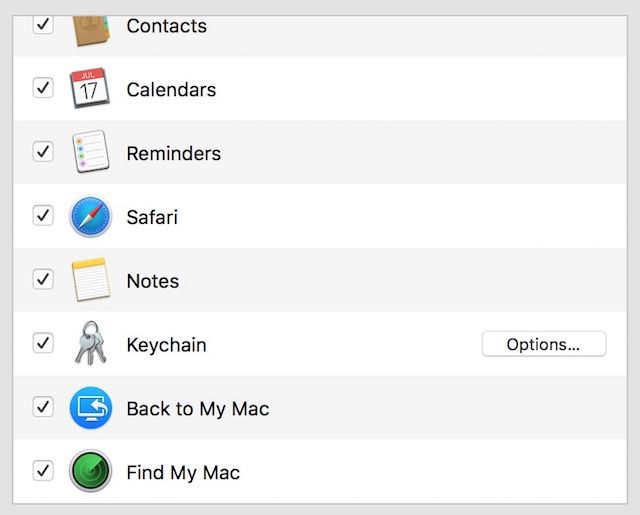This screenshot has width=640, height=515.
Task: Toggle the Back to My Mac checkbox
Action: point(43,406)
